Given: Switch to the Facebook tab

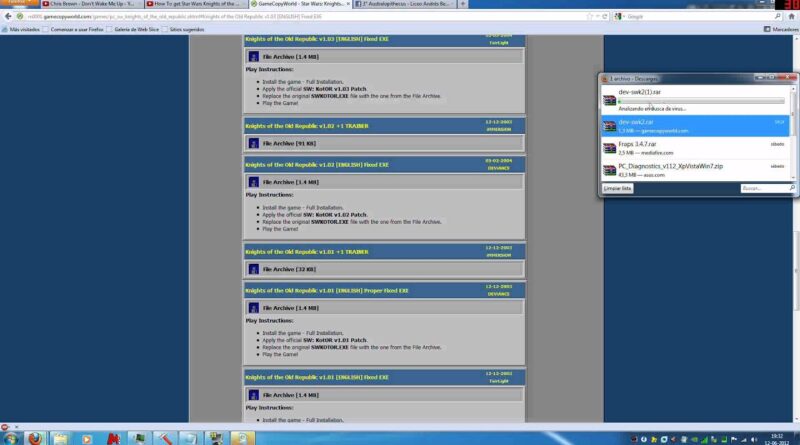Looking at the screenshot, I should point(403,4).
